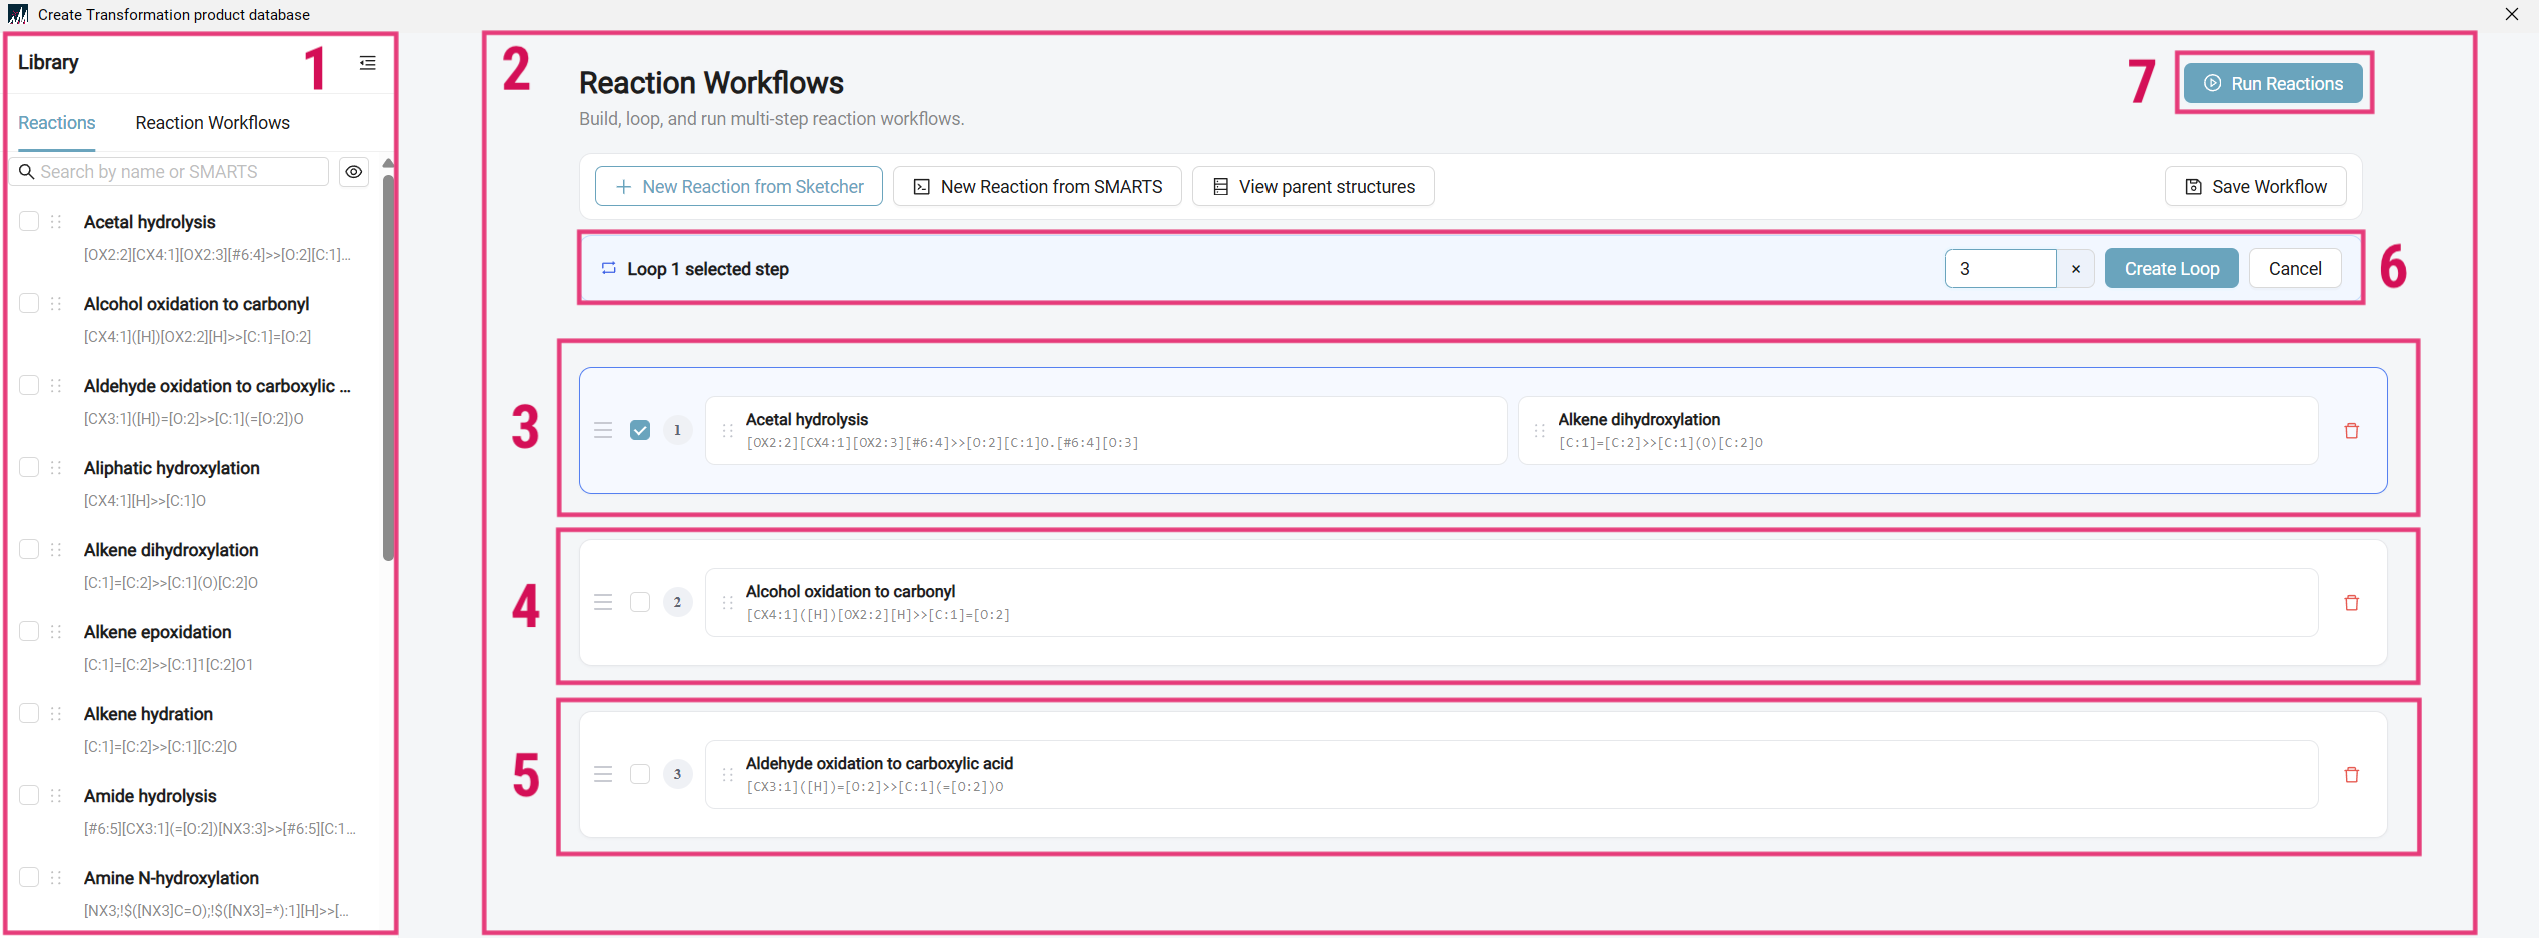The width and height of the screenshot is (2539, 938).
Task: Clear the loop count with x icon
Action: (2076, 269)
